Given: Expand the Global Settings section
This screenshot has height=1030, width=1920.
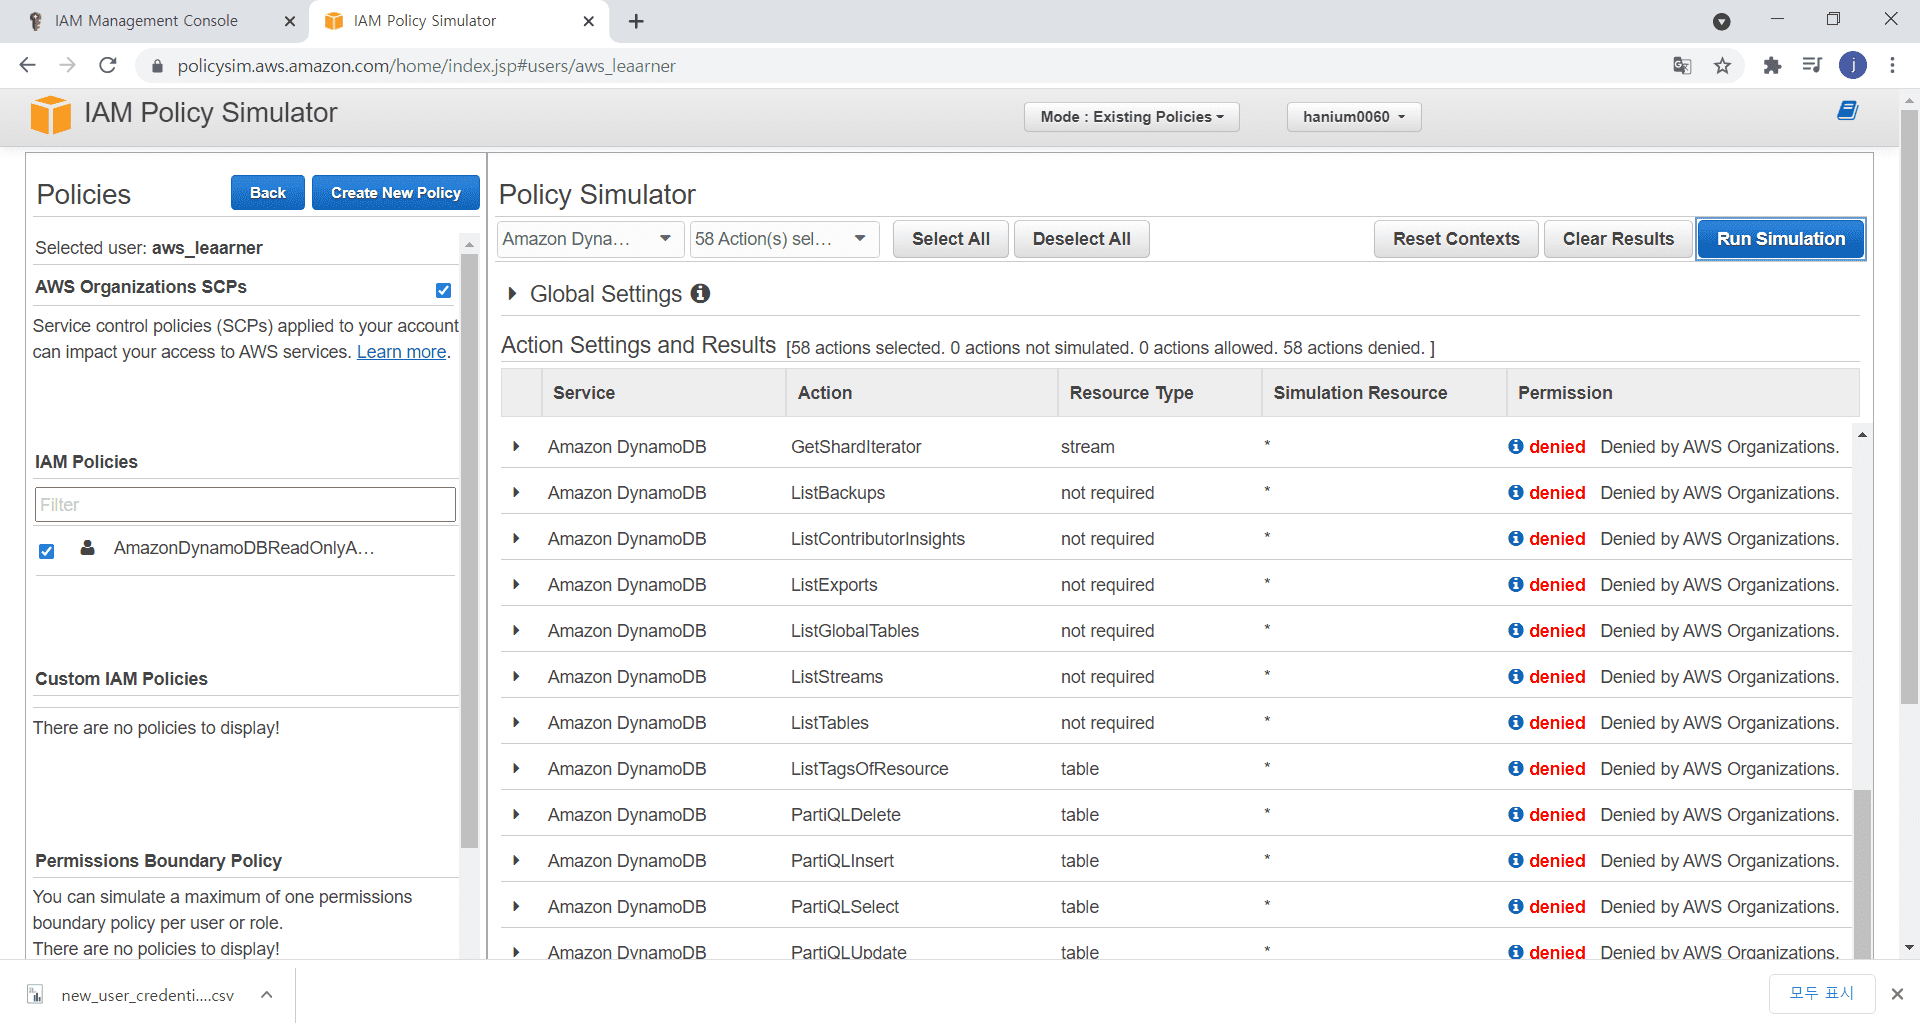Looking at the screenshot, I should point(513,293).
